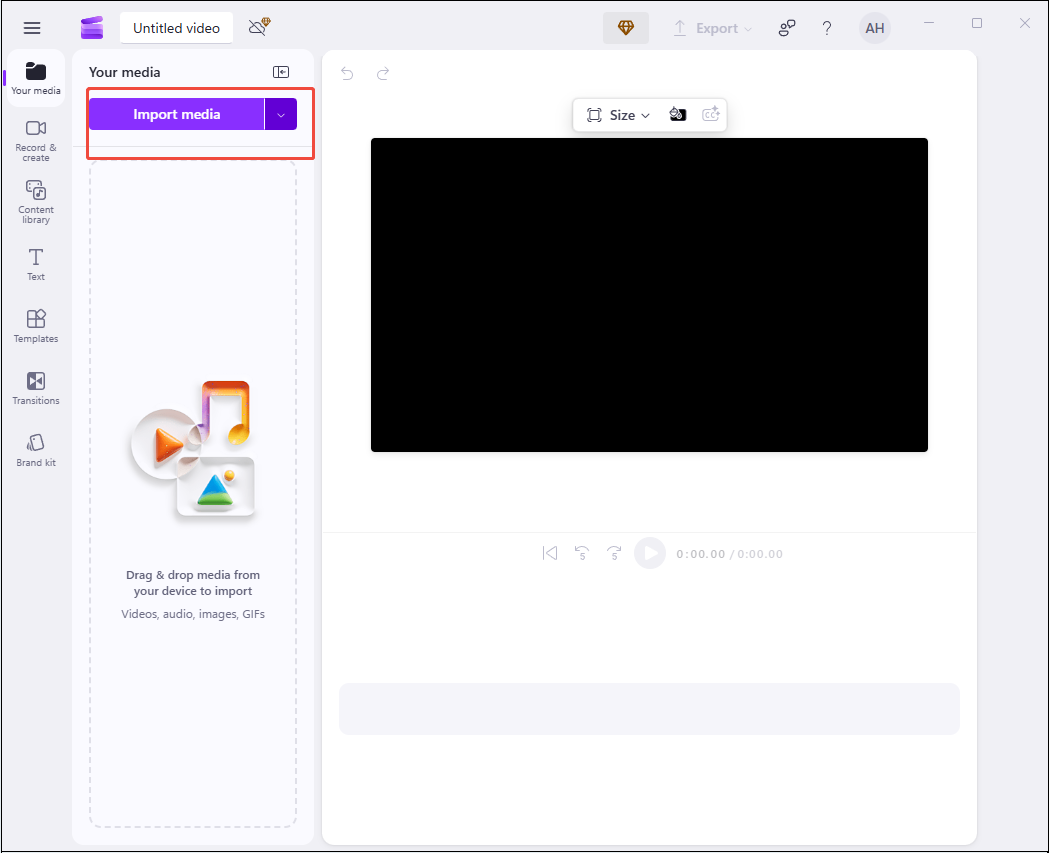Expand the Import media chevron
The height and width of the screenshot is (853, 1049).
(281, 114)
